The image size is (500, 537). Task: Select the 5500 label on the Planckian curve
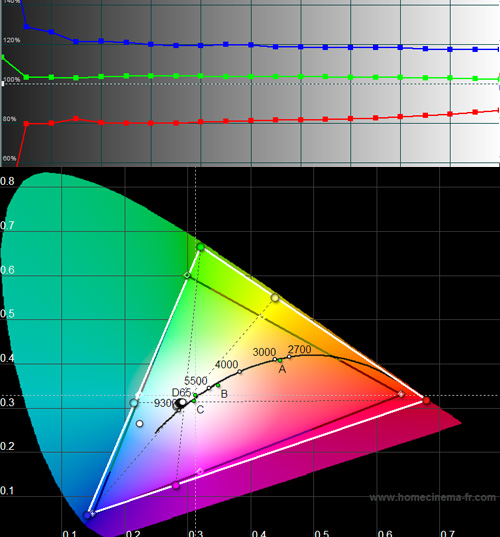click(196, 380)
